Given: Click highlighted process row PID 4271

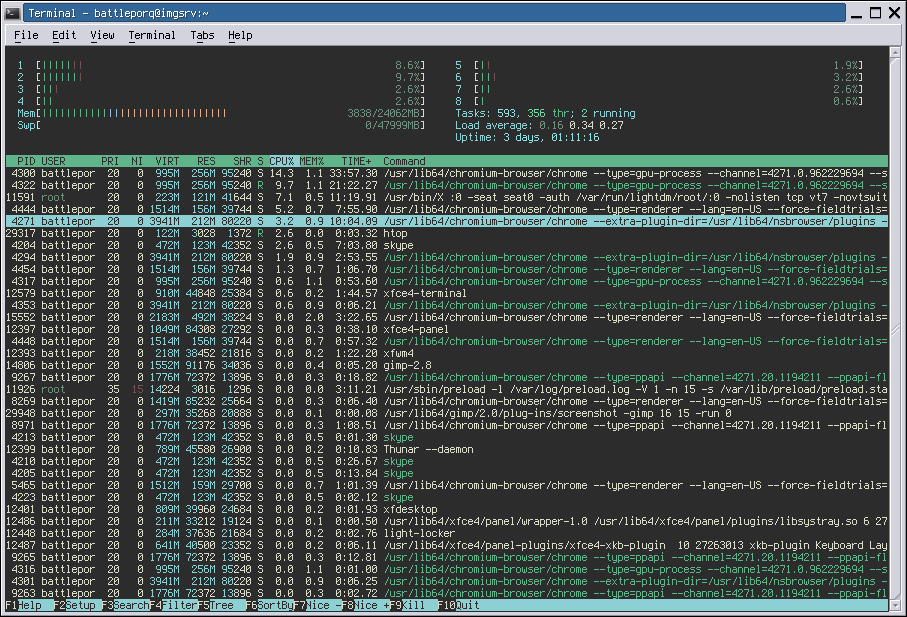Looking at the screenshot, I should [x=447, y=221].
